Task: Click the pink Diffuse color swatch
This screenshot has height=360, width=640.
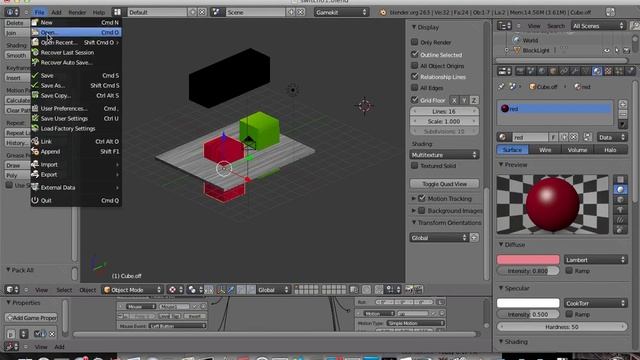Action: tap(528, 260)
